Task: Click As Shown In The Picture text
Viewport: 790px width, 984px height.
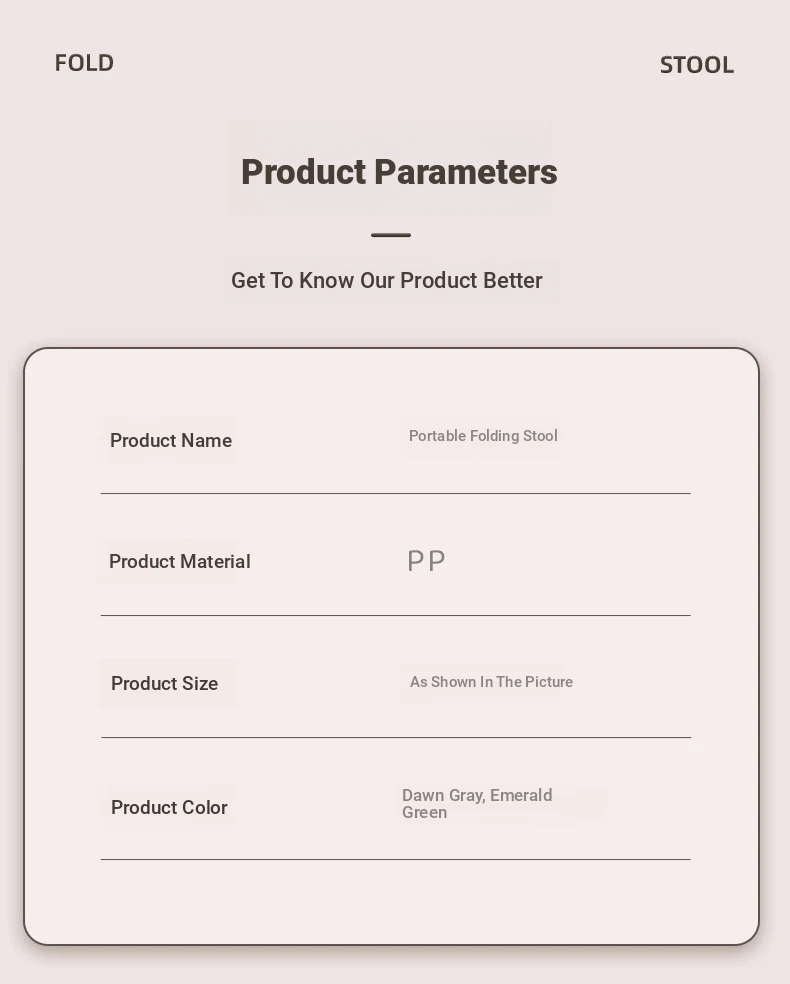Action: (491, 682)
